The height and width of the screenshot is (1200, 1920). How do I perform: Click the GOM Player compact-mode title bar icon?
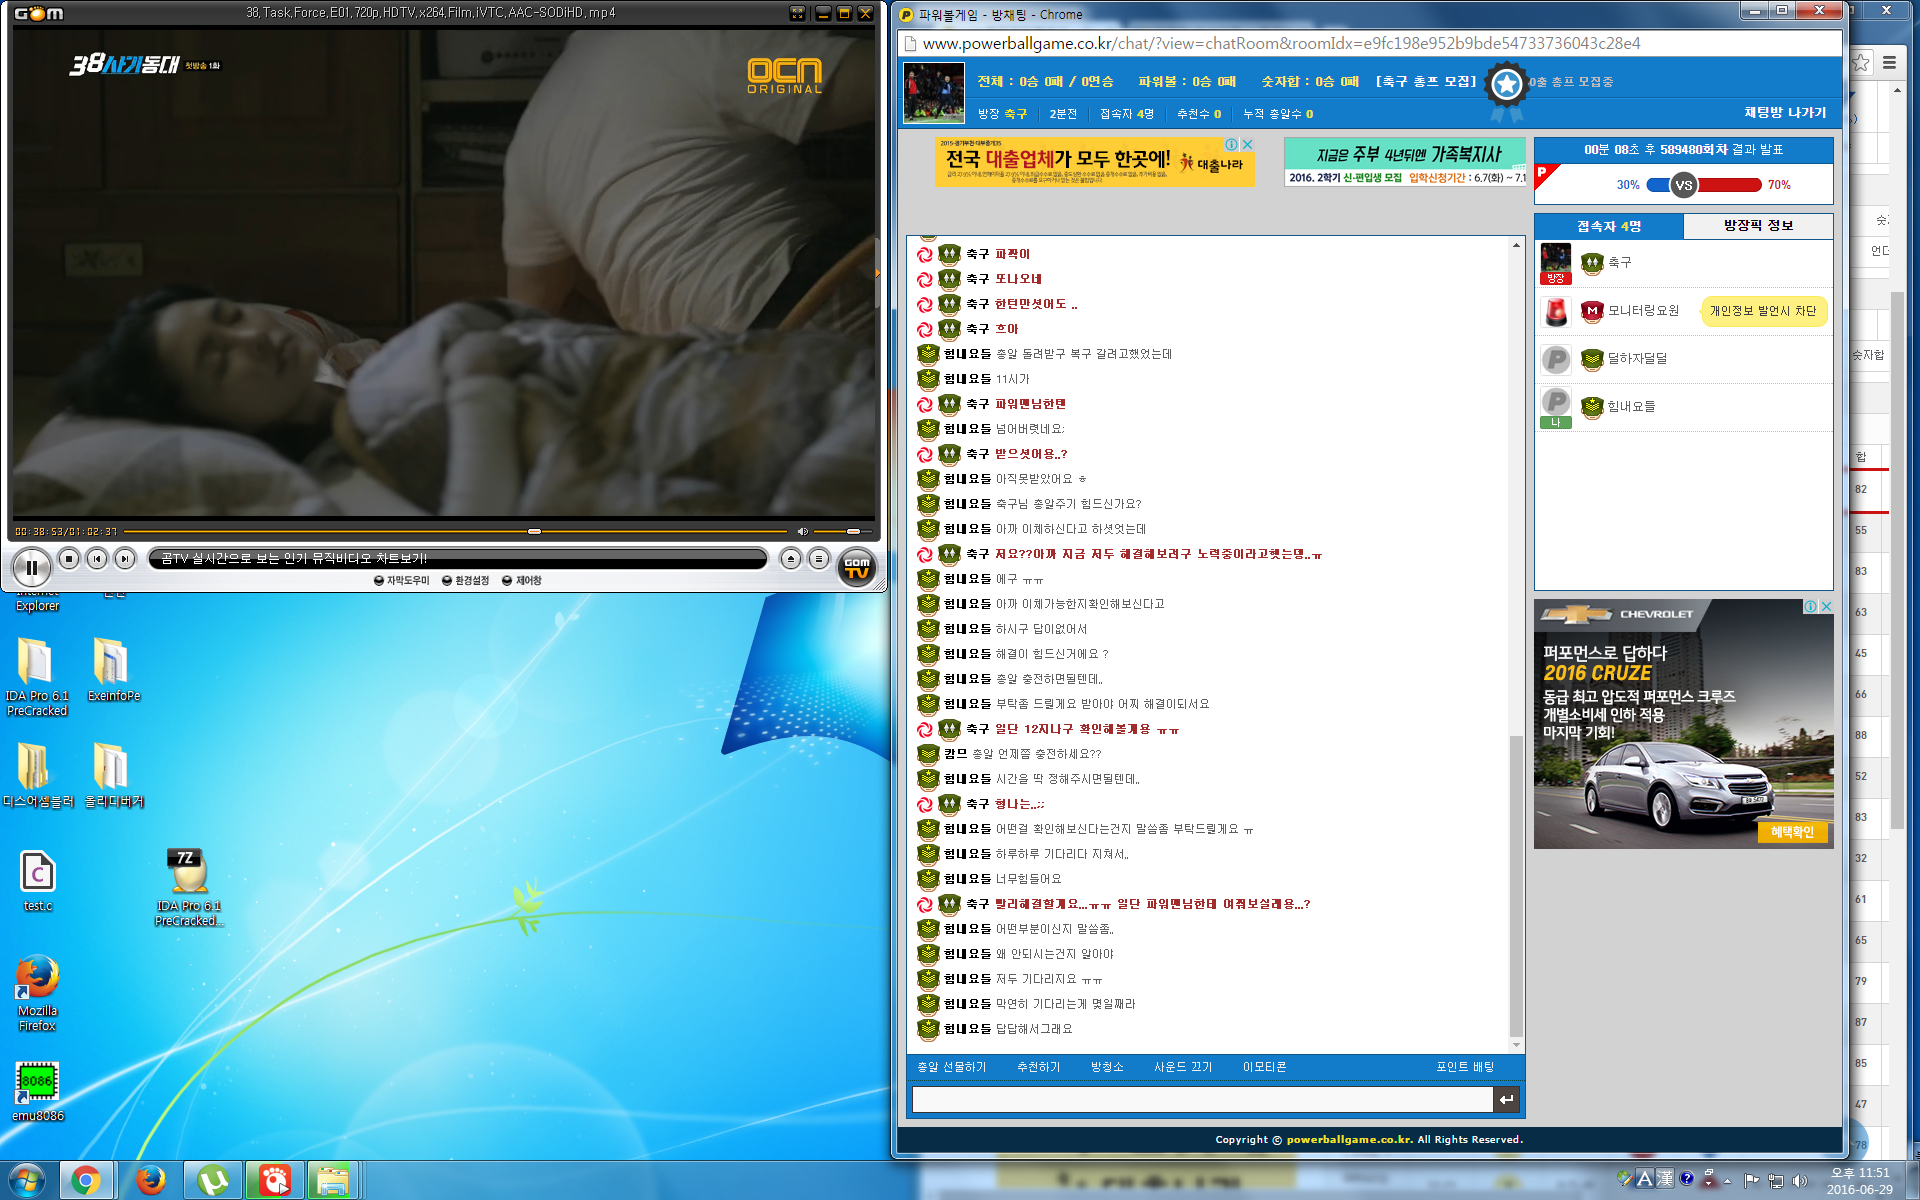pyautogui.click(x=797, y=13)
